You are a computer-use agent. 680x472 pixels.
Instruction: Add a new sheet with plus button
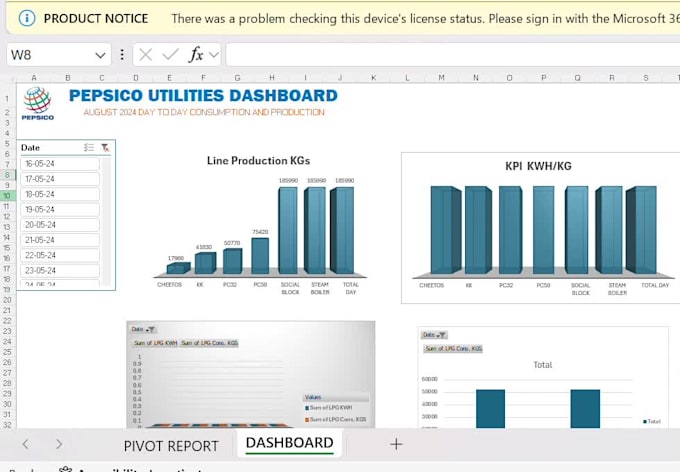[x=396, y=444]
